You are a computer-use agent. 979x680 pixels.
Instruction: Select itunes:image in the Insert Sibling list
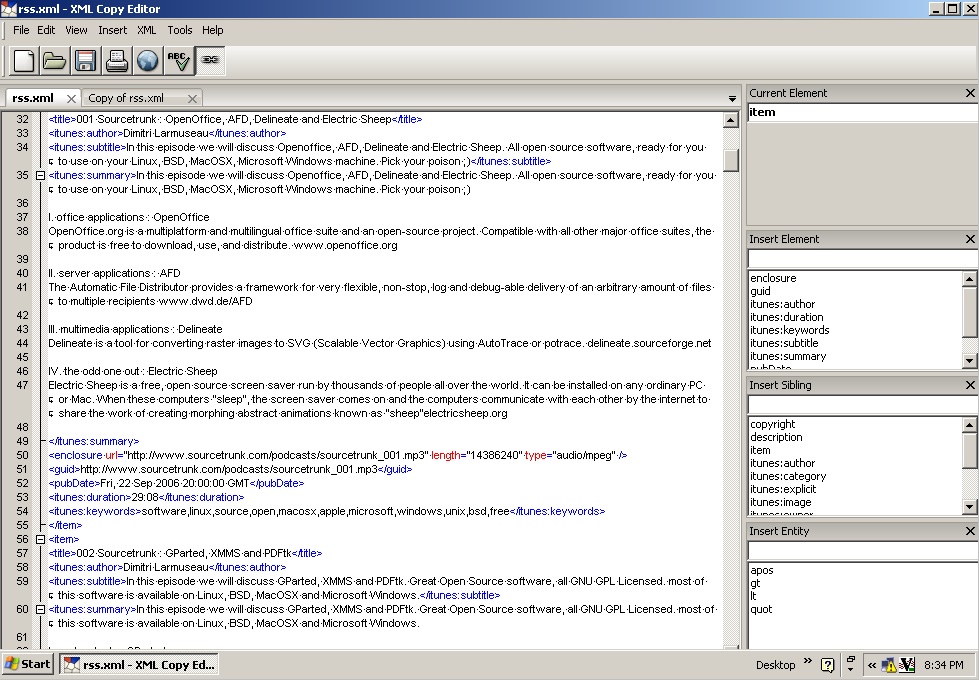click(780, 503)
